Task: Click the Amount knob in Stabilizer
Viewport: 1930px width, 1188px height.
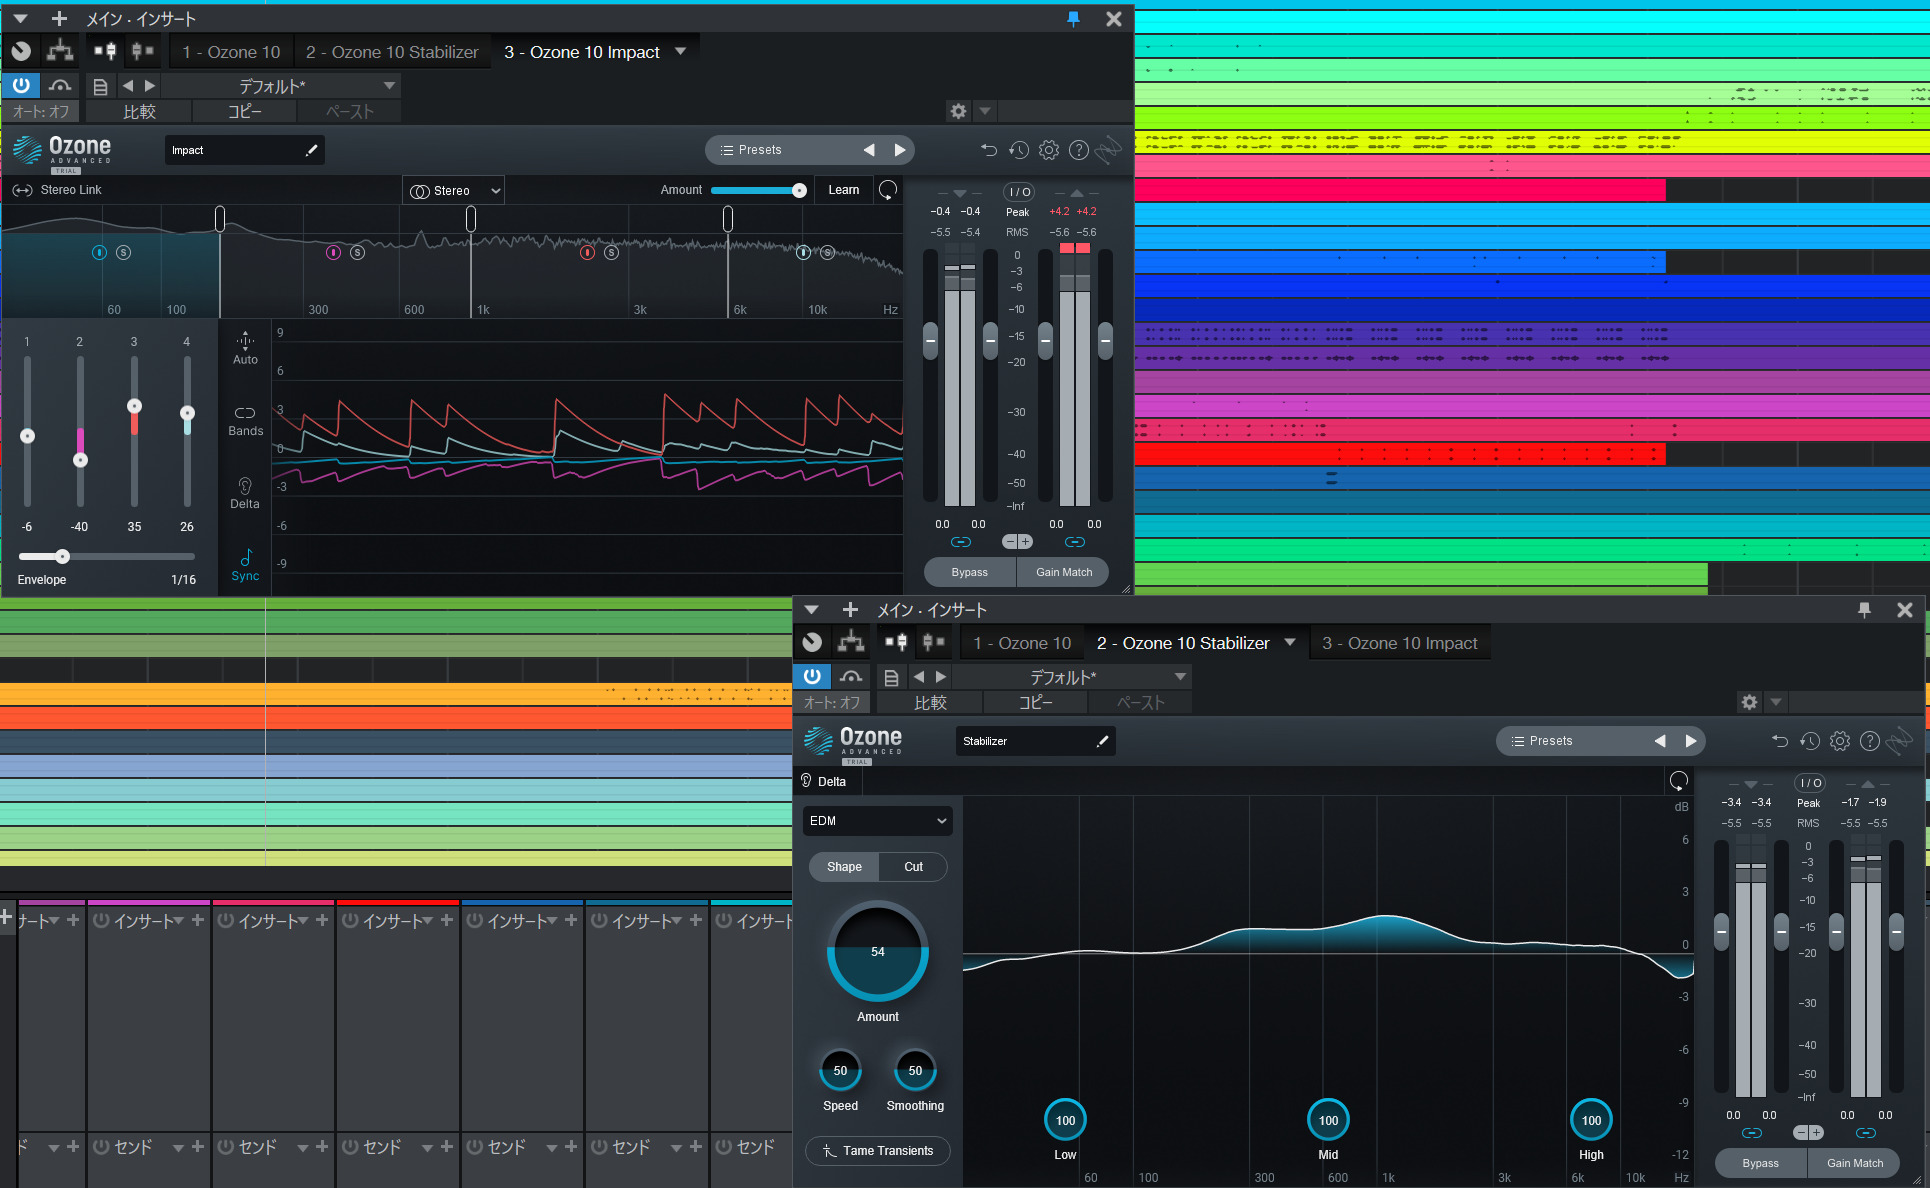Action: pos(877,952)
